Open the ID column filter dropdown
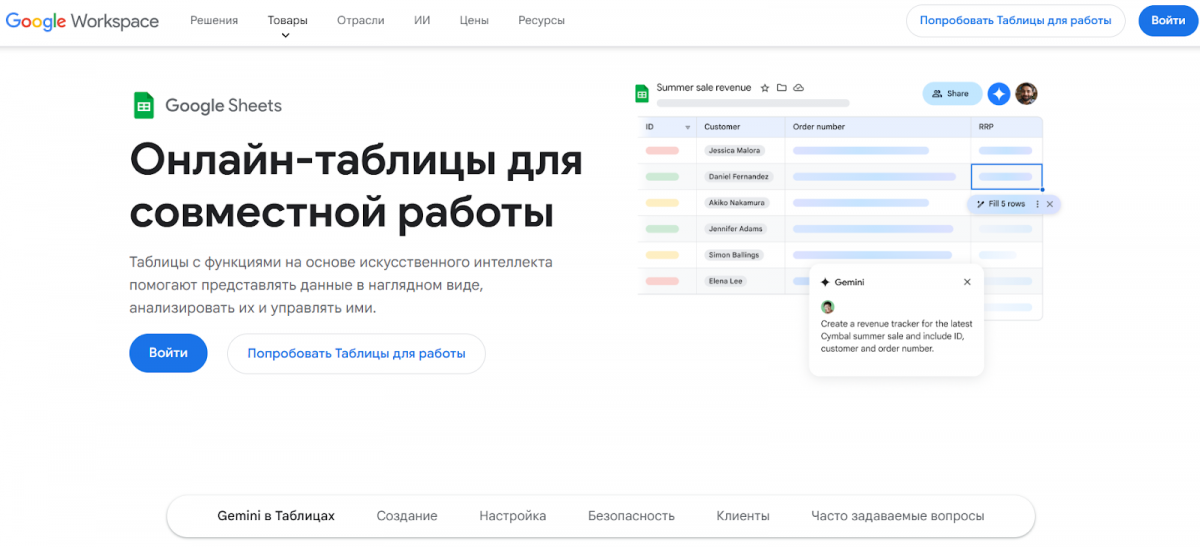This screenshot has width=1200, height=547. (x=687, y=127)
